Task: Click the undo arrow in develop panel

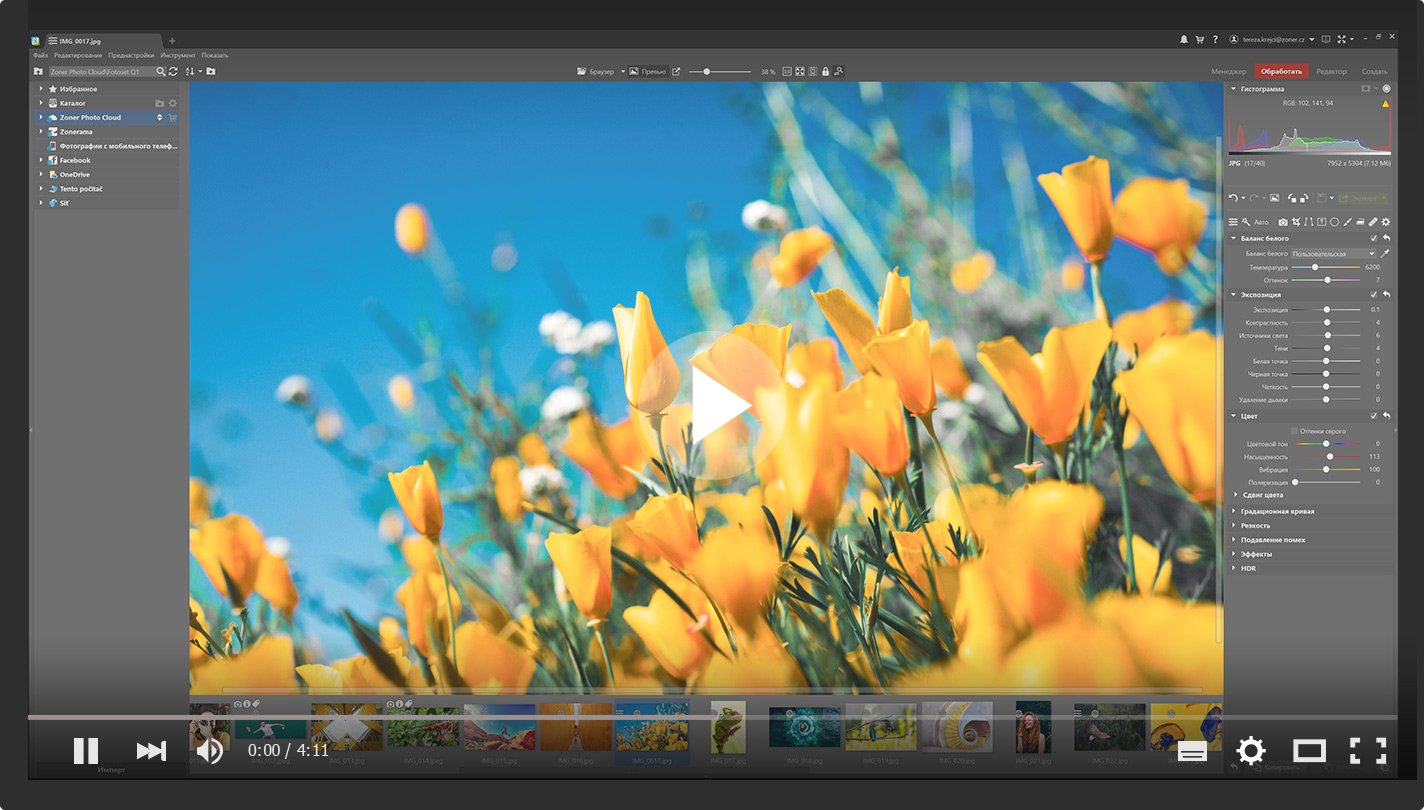Action: click(x=1233, y=198)
